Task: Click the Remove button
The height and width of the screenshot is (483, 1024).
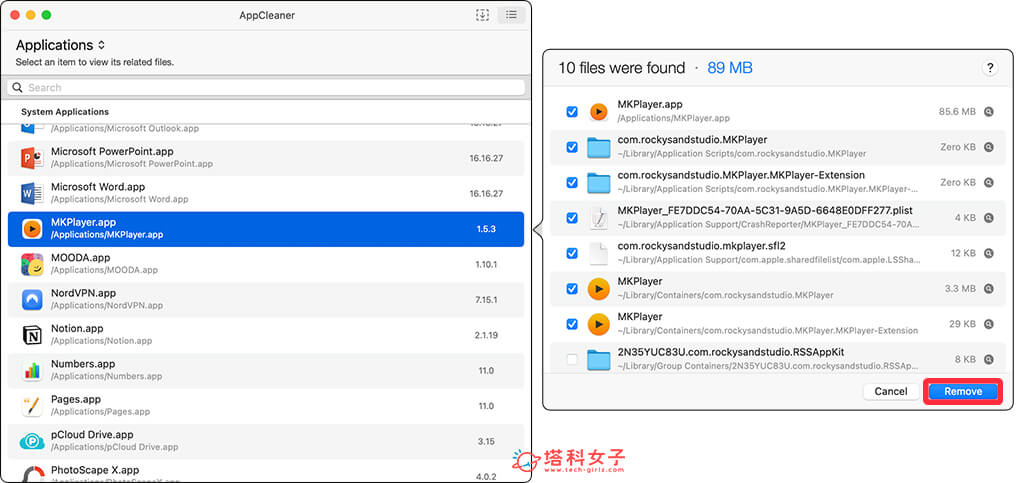Action: point(963,392)
